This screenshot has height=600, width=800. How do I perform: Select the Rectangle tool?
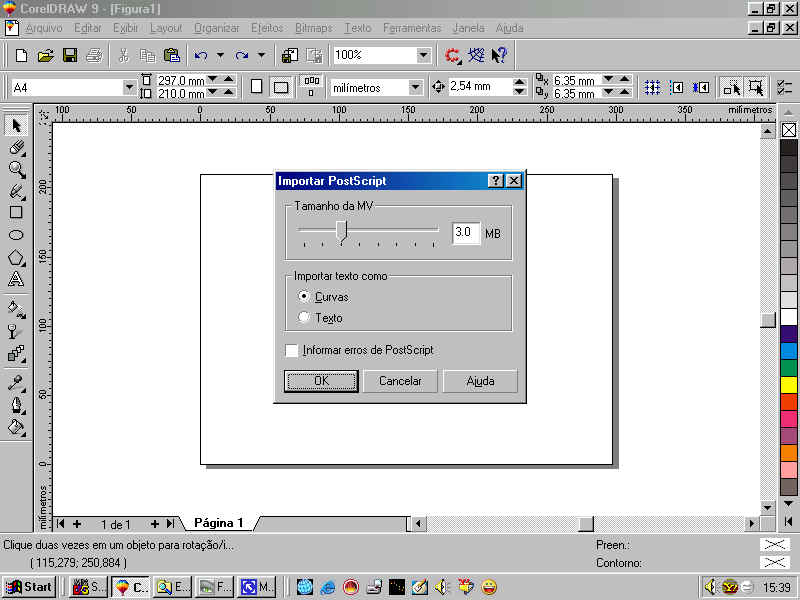coord(16,212)
